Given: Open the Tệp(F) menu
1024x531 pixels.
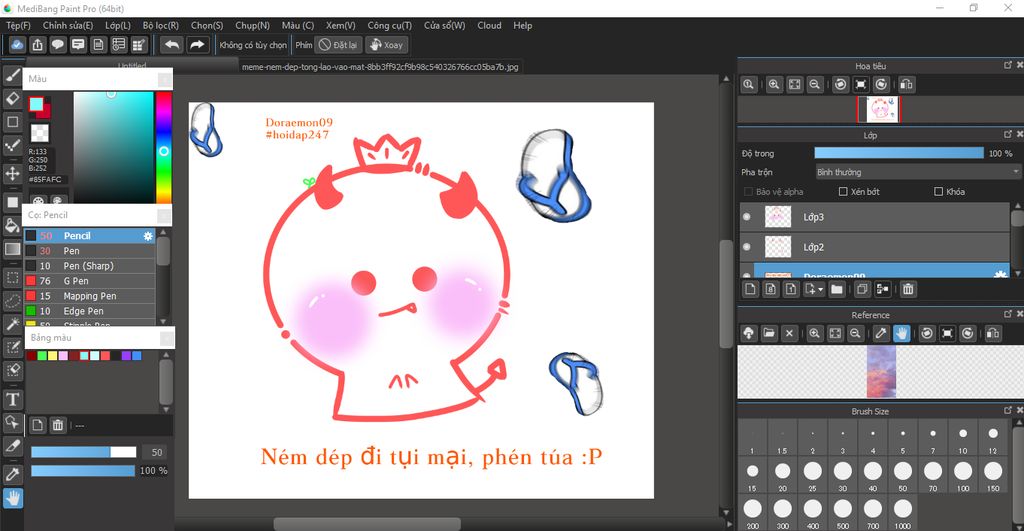Looking at the screenshot, I should pos(18,25).
